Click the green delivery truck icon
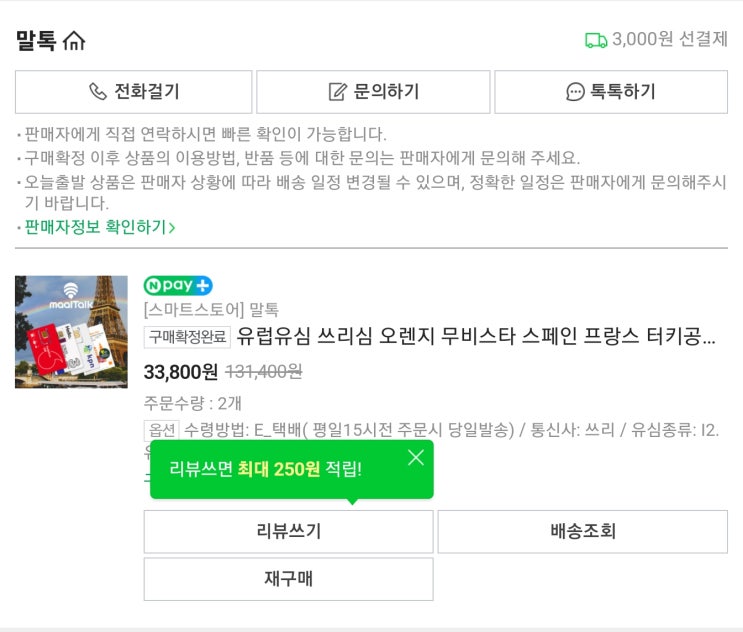 pyautogui.click(x=596, y=40)
